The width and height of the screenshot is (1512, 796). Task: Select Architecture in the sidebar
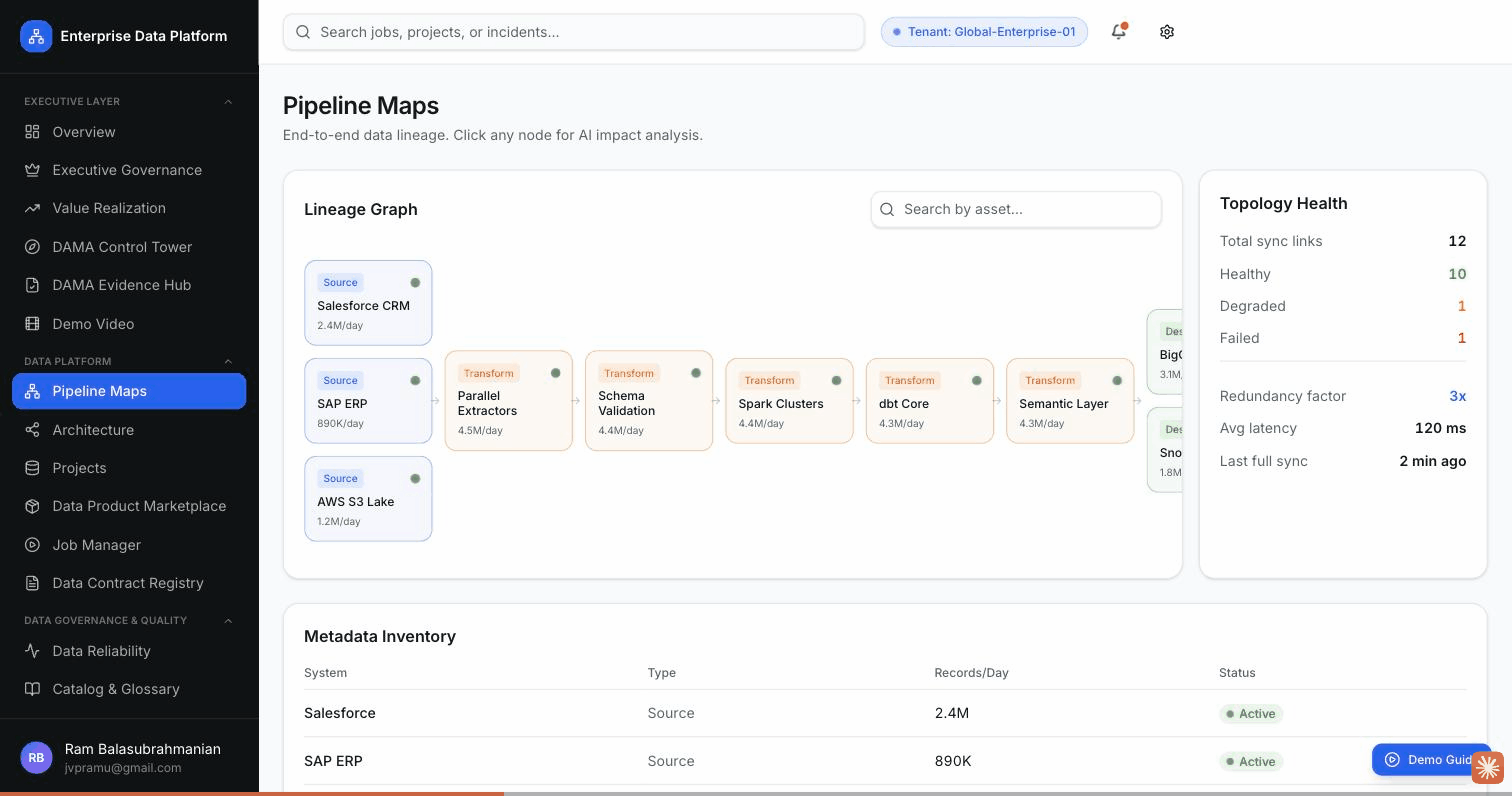pos(129,430)
